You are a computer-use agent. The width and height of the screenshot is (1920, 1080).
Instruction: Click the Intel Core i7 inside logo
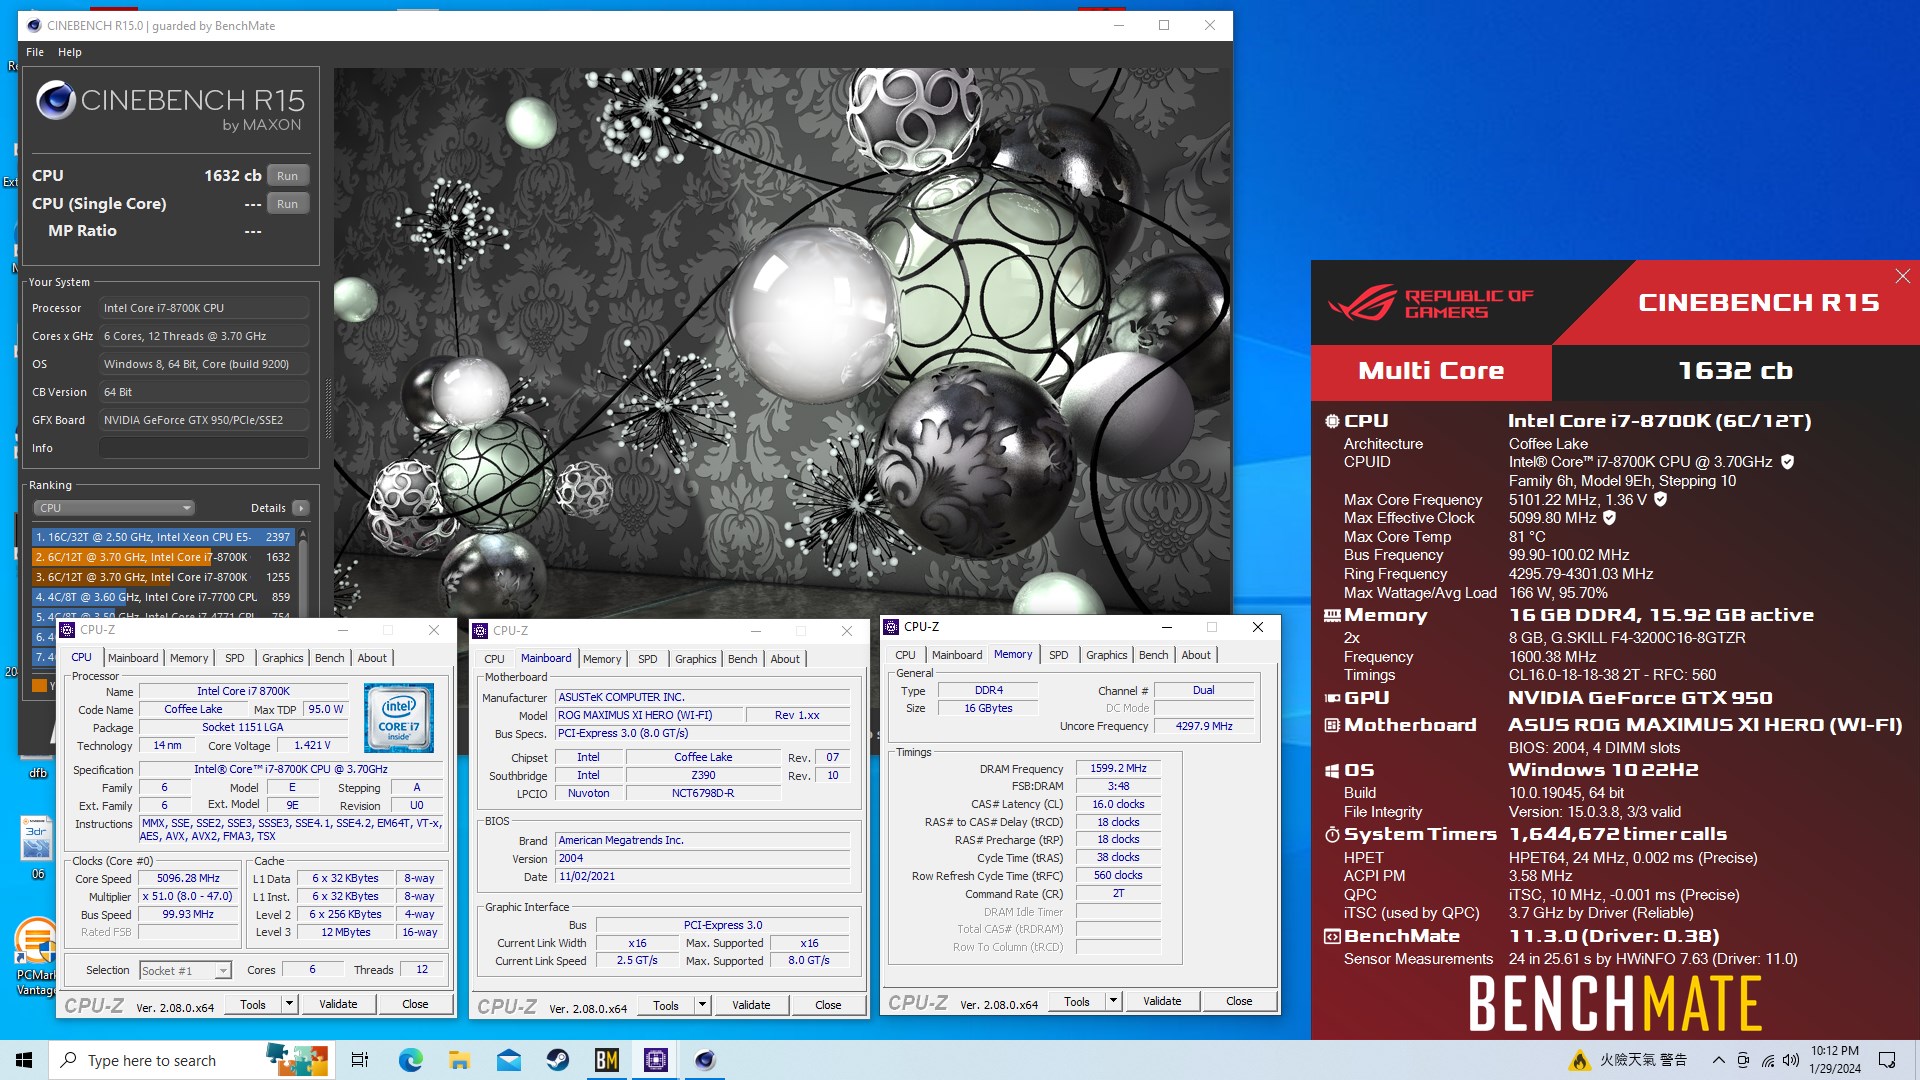point(399,717)
